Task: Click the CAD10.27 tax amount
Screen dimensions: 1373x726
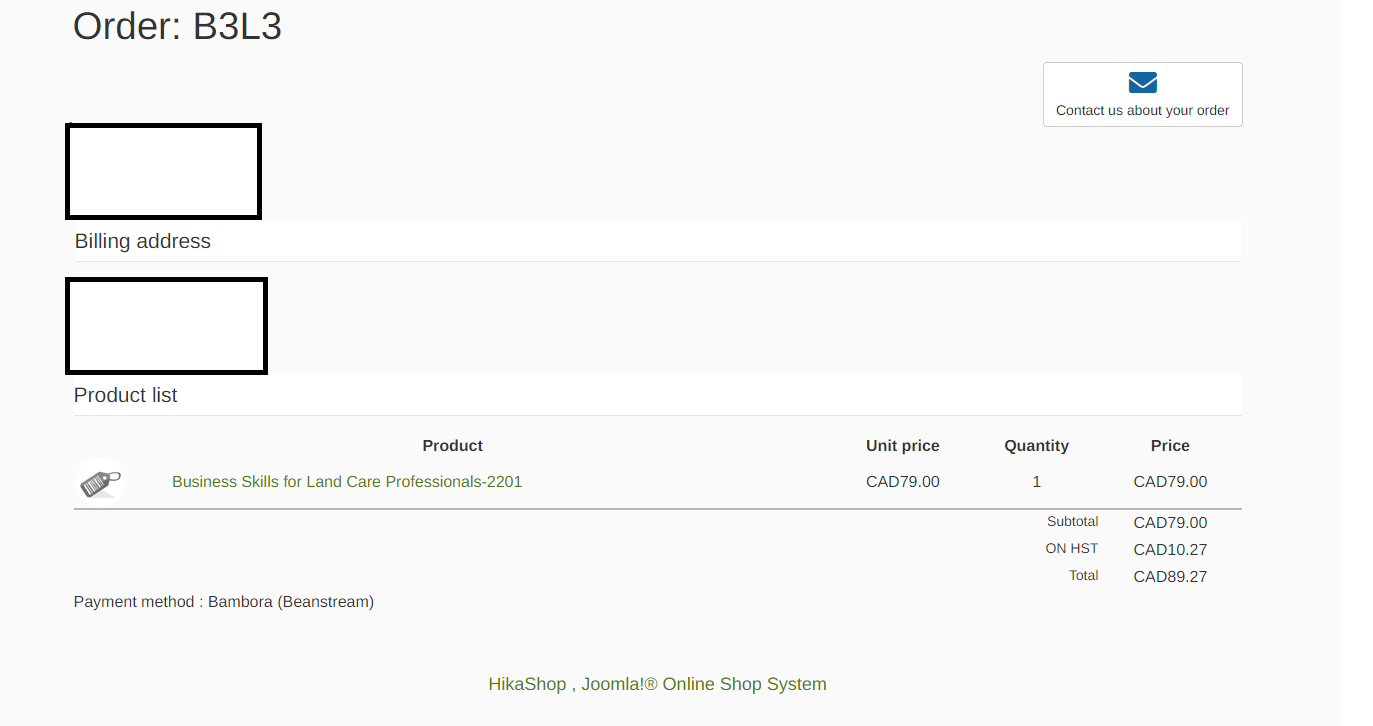Action: click(1170, 550)
